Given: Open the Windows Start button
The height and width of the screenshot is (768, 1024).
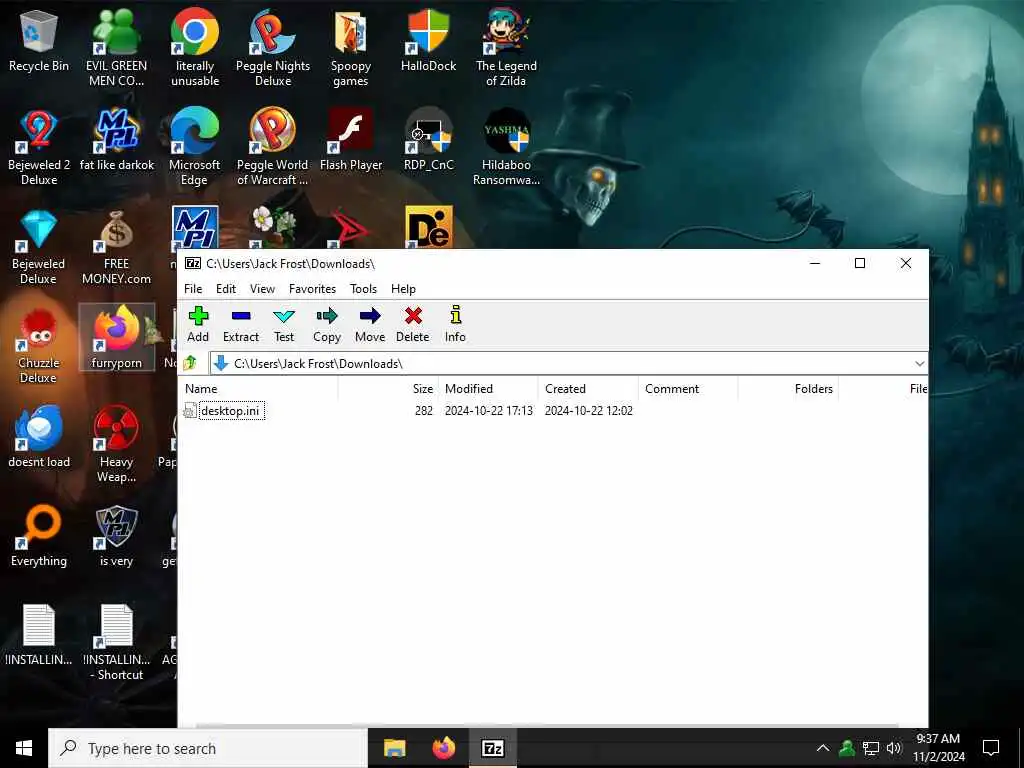Looking at the screenshot, I should (24, 748).
